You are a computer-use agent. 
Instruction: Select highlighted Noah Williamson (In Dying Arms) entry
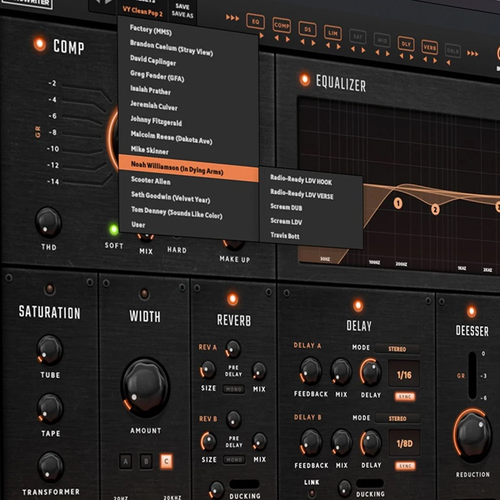click(x=189, y=168)
